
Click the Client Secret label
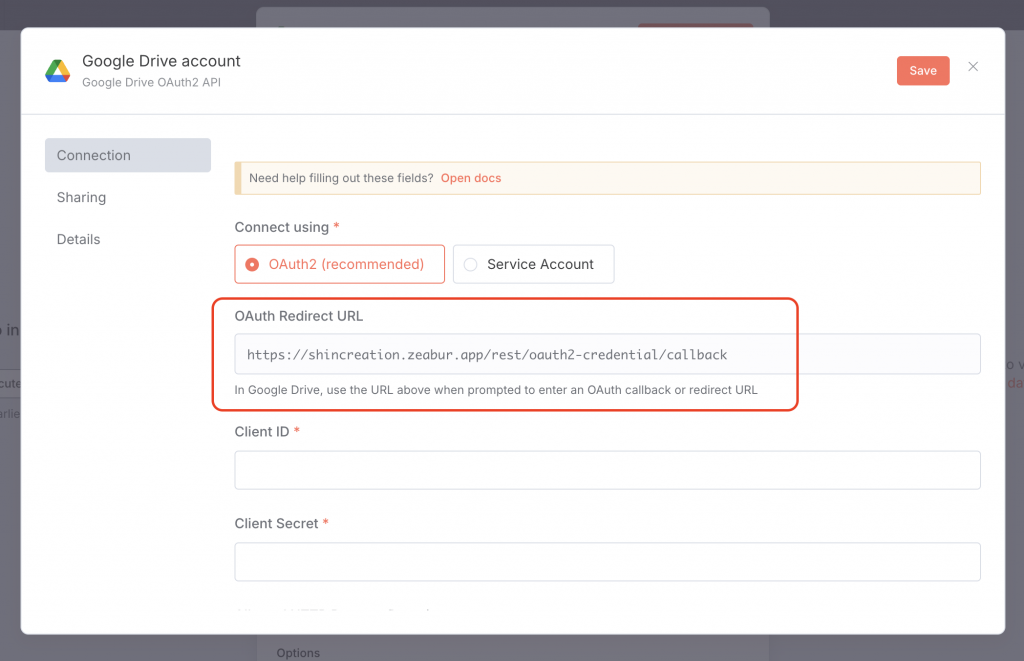[276, 523]
